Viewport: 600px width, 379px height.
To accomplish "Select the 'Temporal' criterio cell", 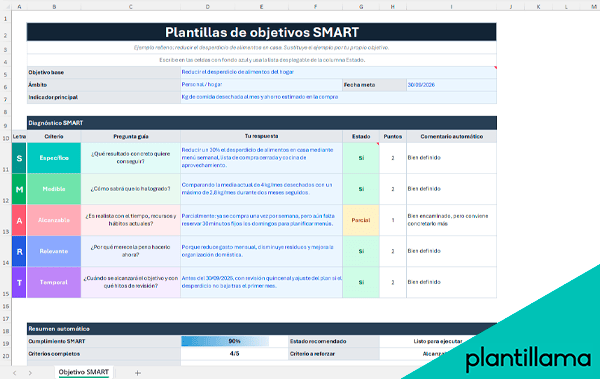I will [54, 282].
